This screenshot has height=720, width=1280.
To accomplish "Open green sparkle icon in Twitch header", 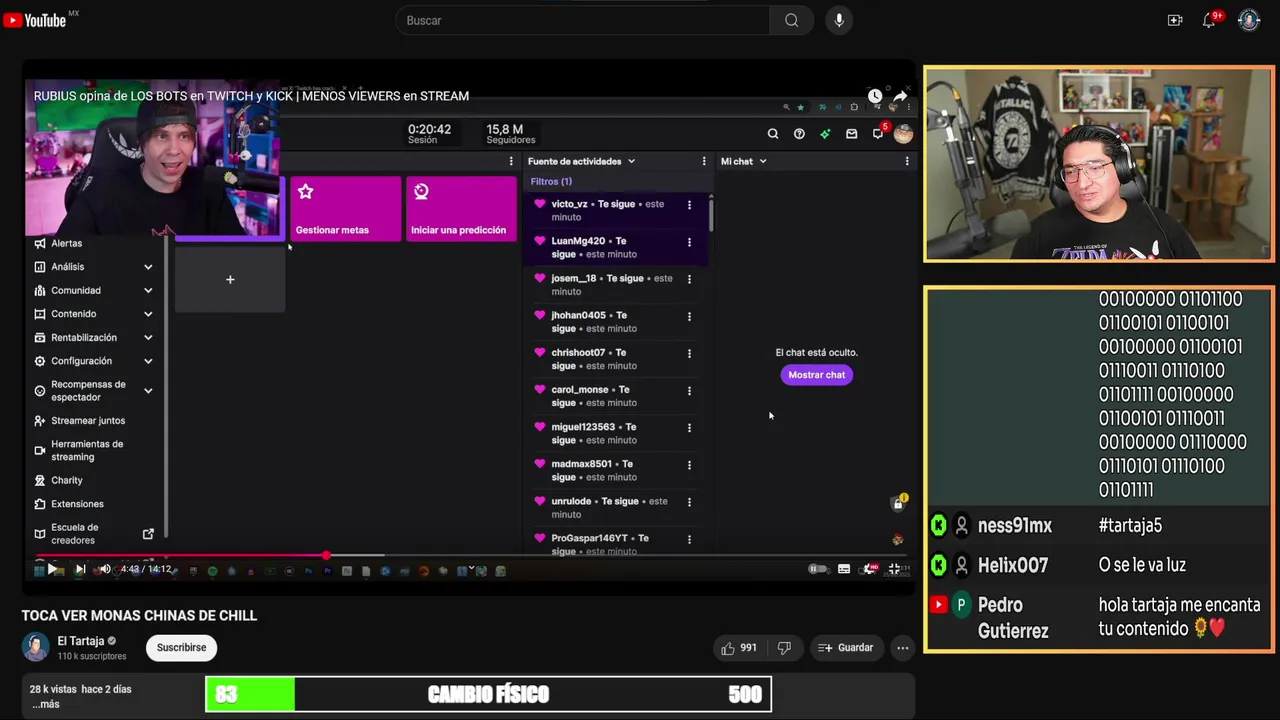I will tap(825, 133).
